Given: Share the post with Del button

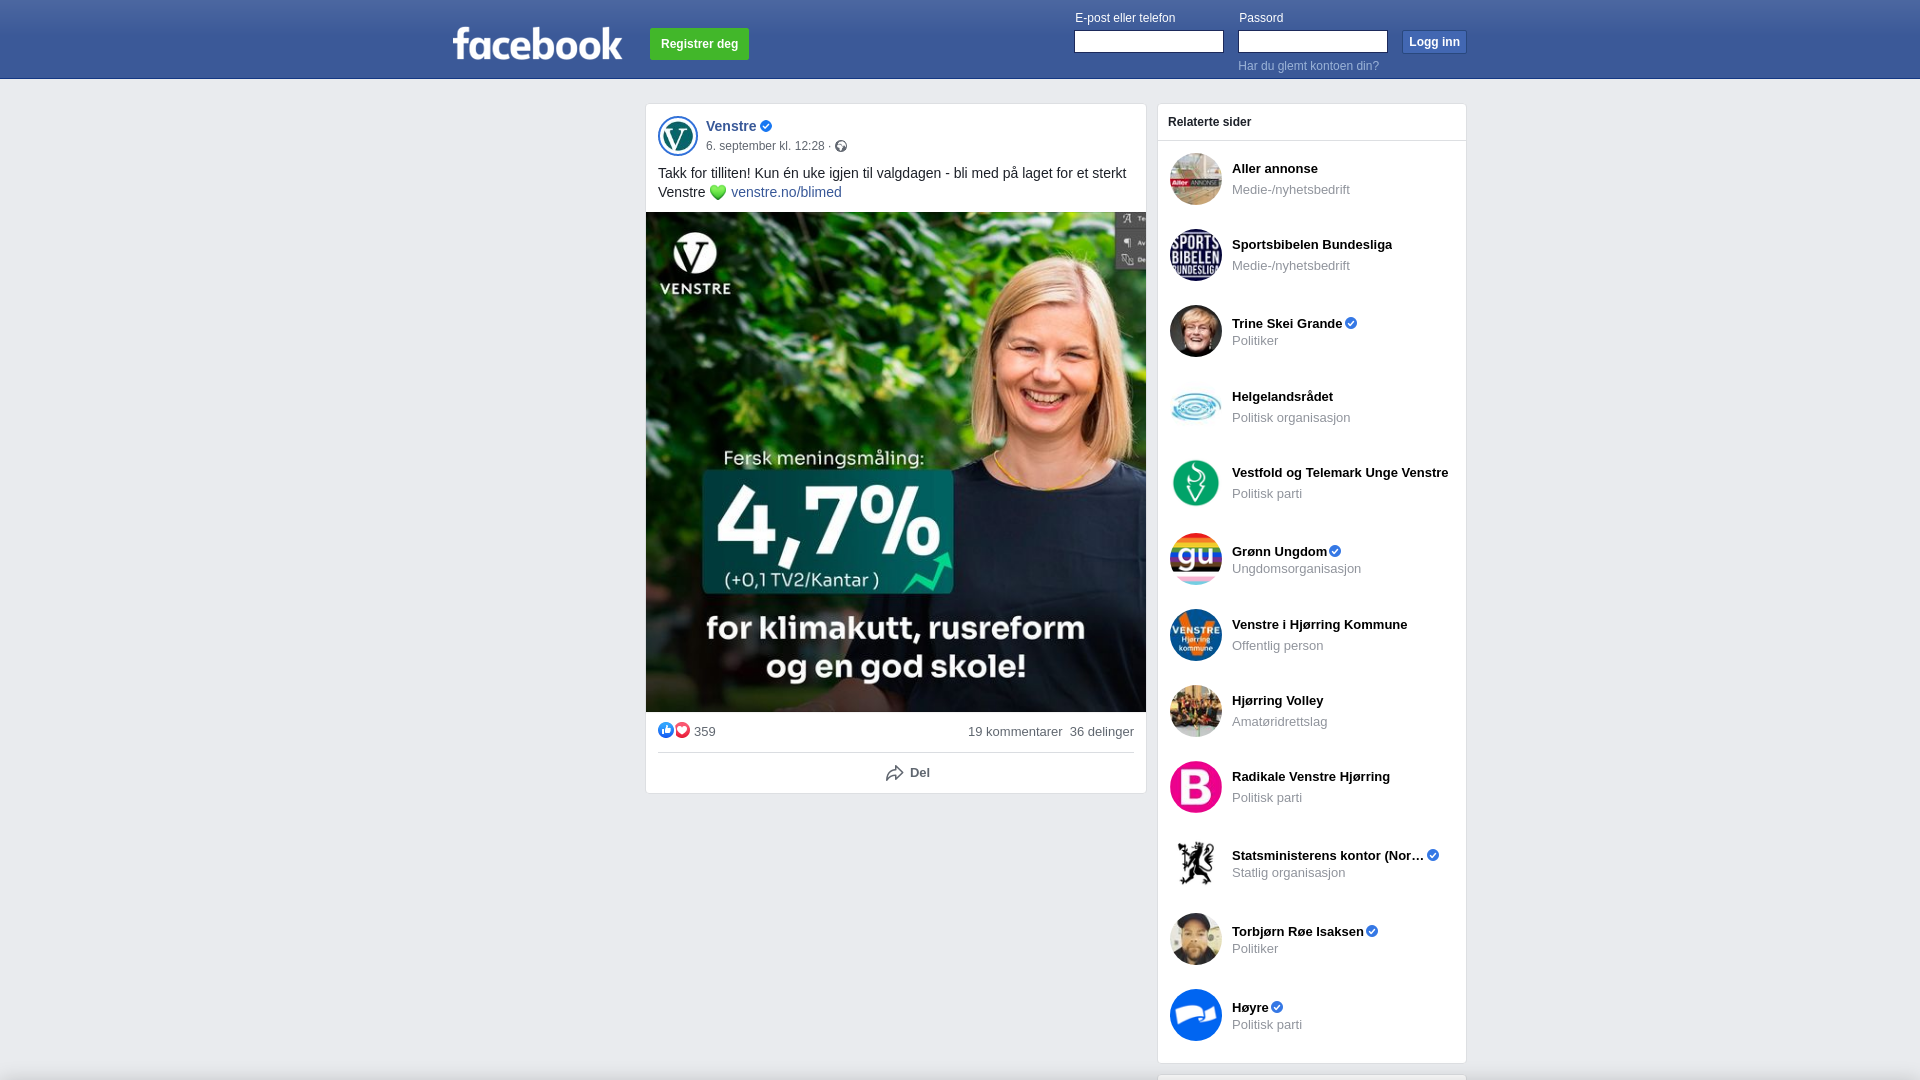Looking at the screenshot, I should click(x=907, y=773).
